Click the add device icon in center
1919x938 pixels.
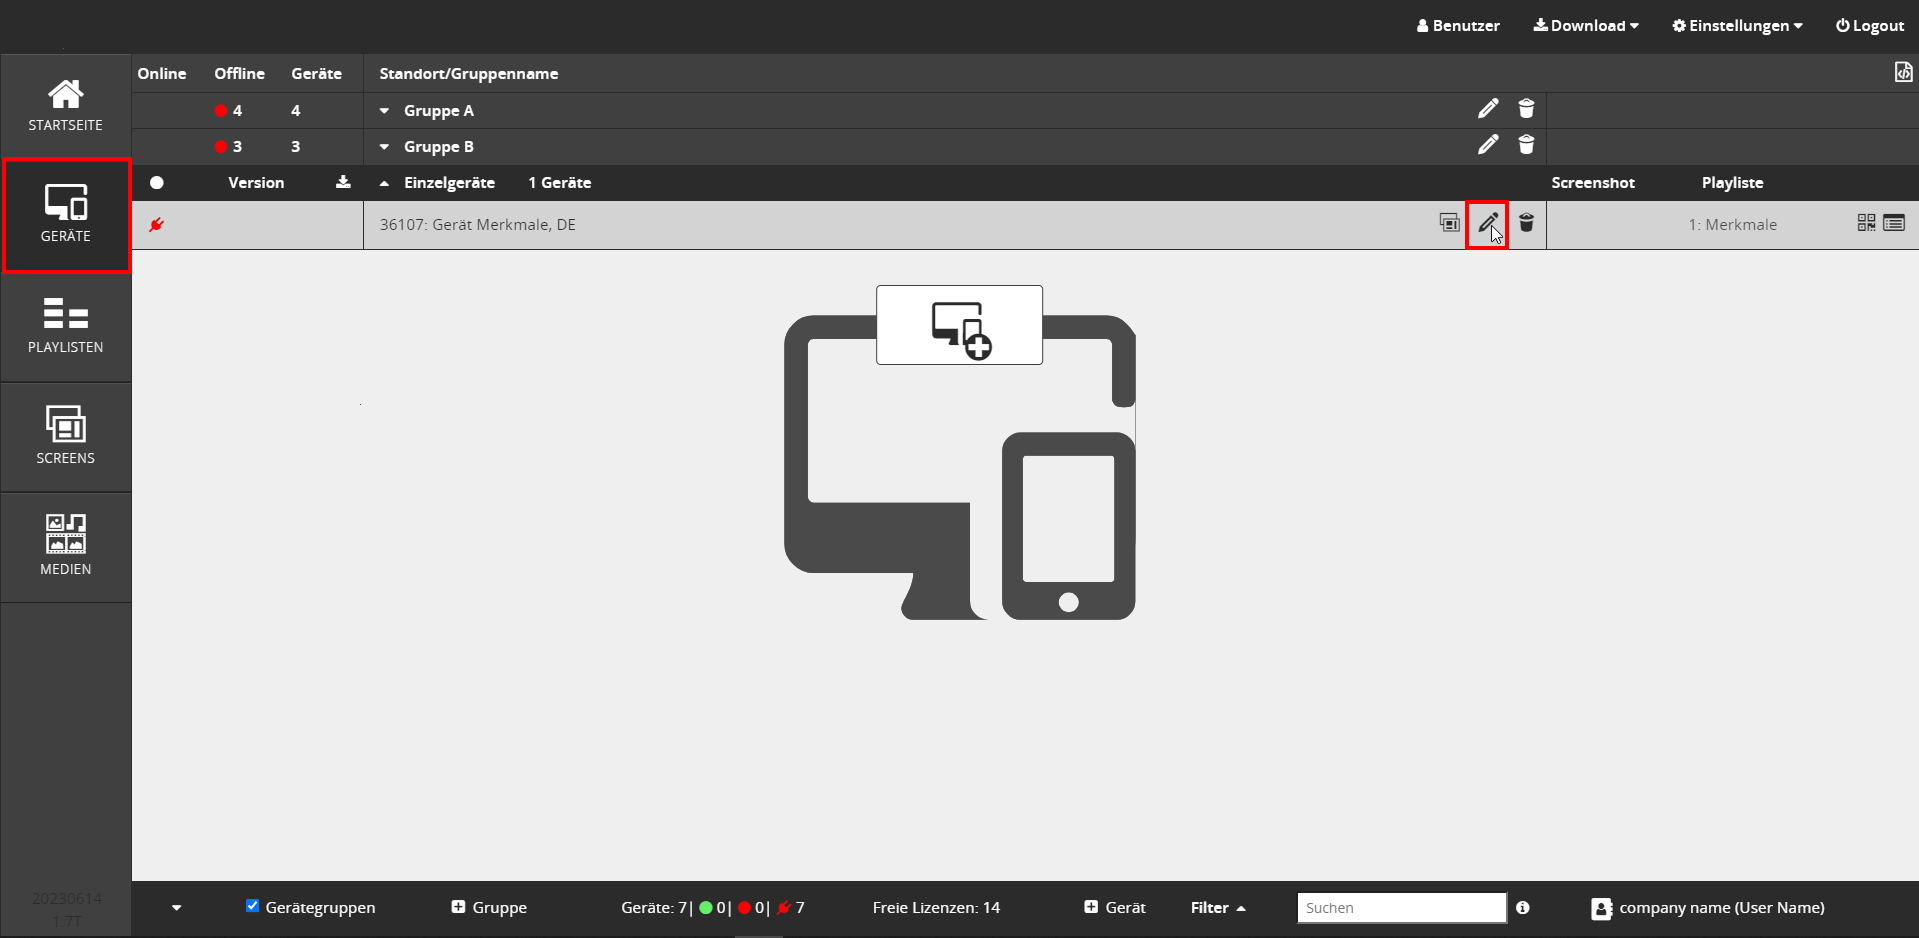pos(959,326)
